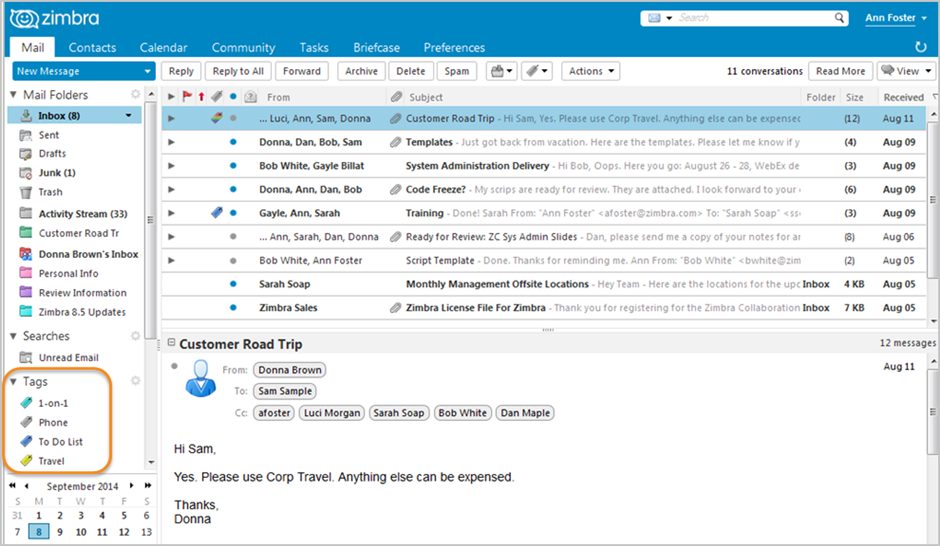Open the Inbox folder dropdown arrow

(128, 116)
